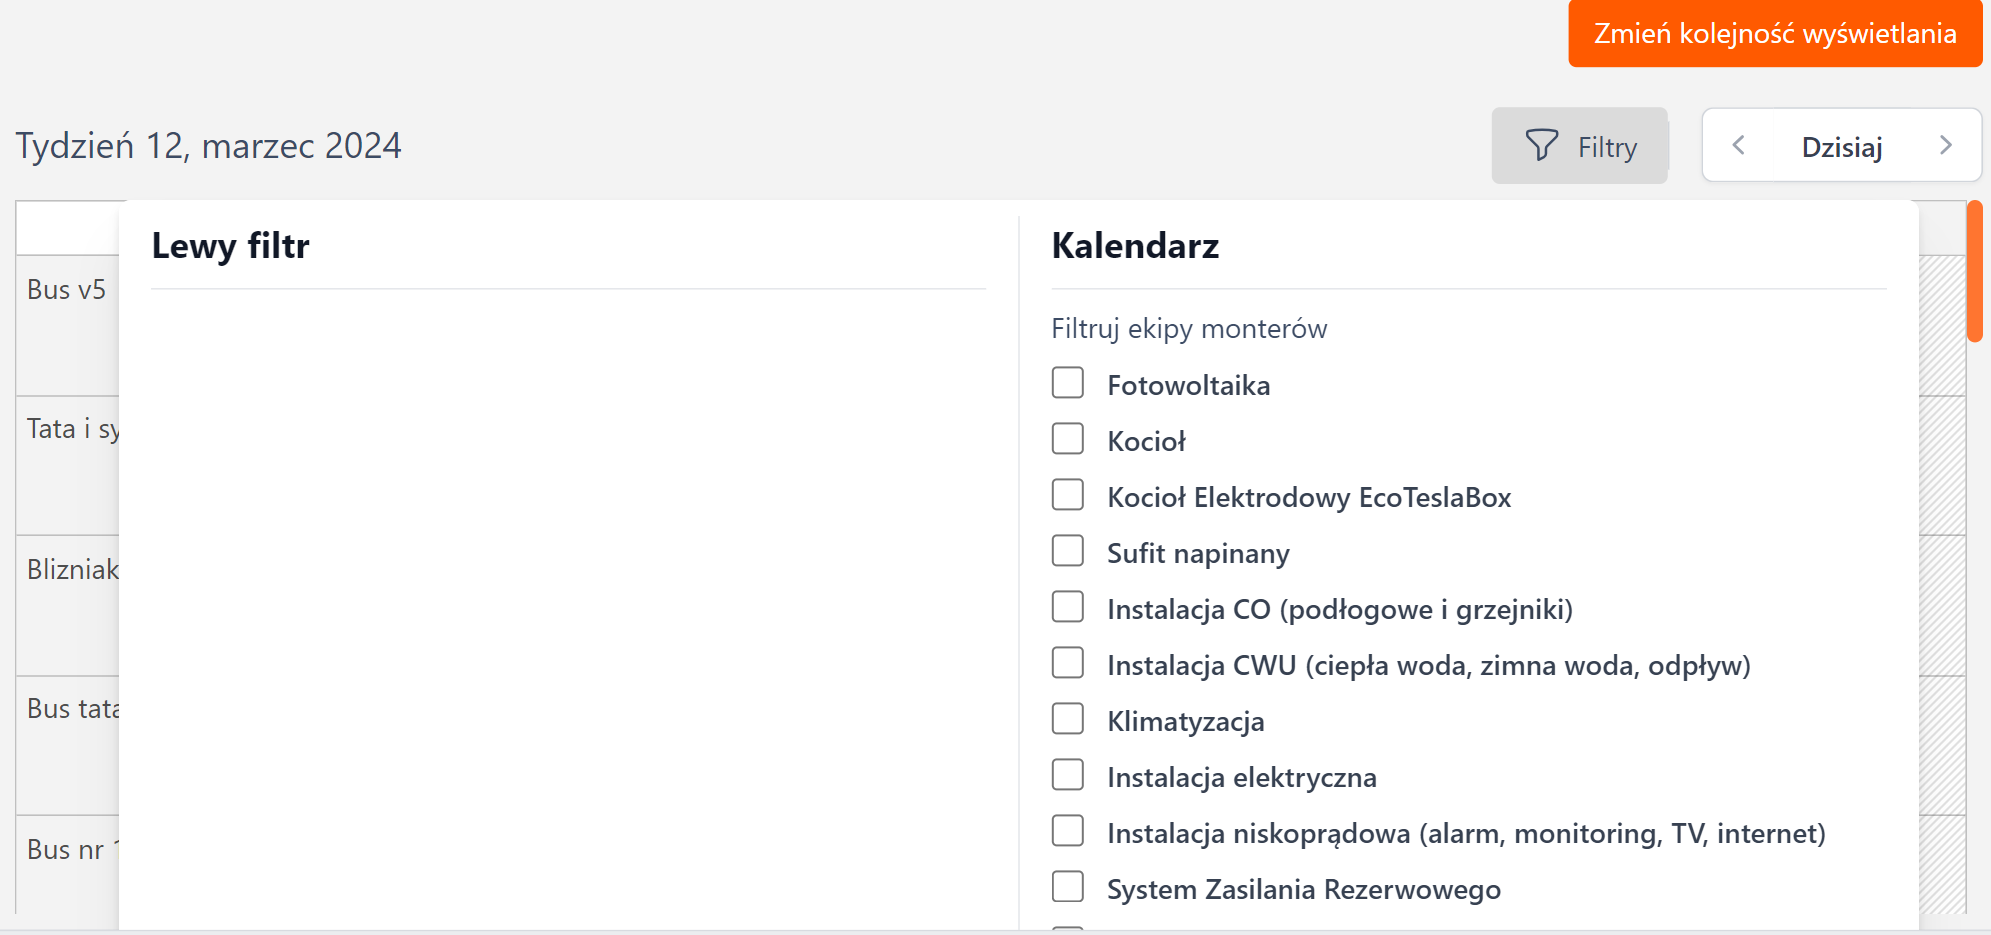Enable the Klimatyzacja filter
This screenshot has width=1991, height=935.
pyautogui.click(x=1068, y=719)
